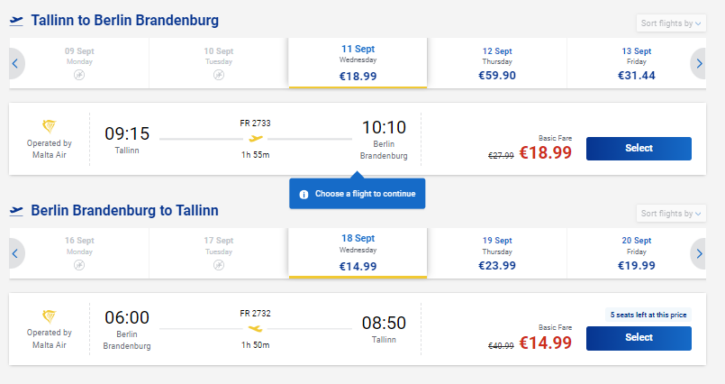Click the Malta Air harp logo on FR 2733

click(x=49, y=126)
